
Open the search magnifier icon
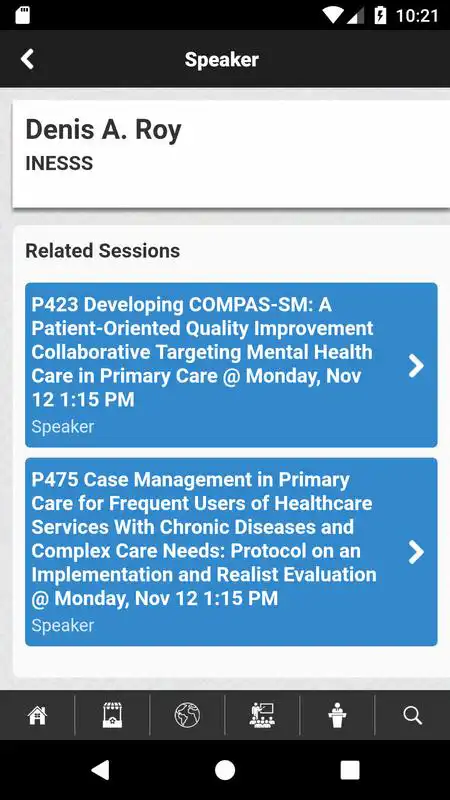click(412, 715)
